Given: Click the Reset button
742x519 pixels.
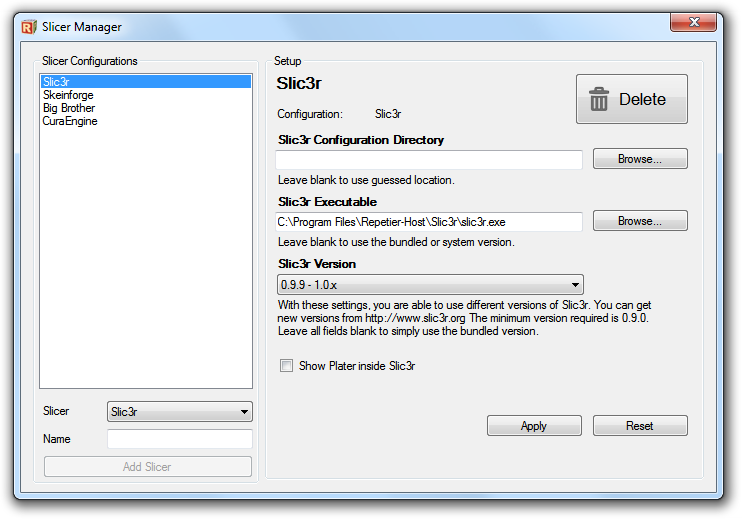Looking at the screenshot, I should tap(640, 426).
